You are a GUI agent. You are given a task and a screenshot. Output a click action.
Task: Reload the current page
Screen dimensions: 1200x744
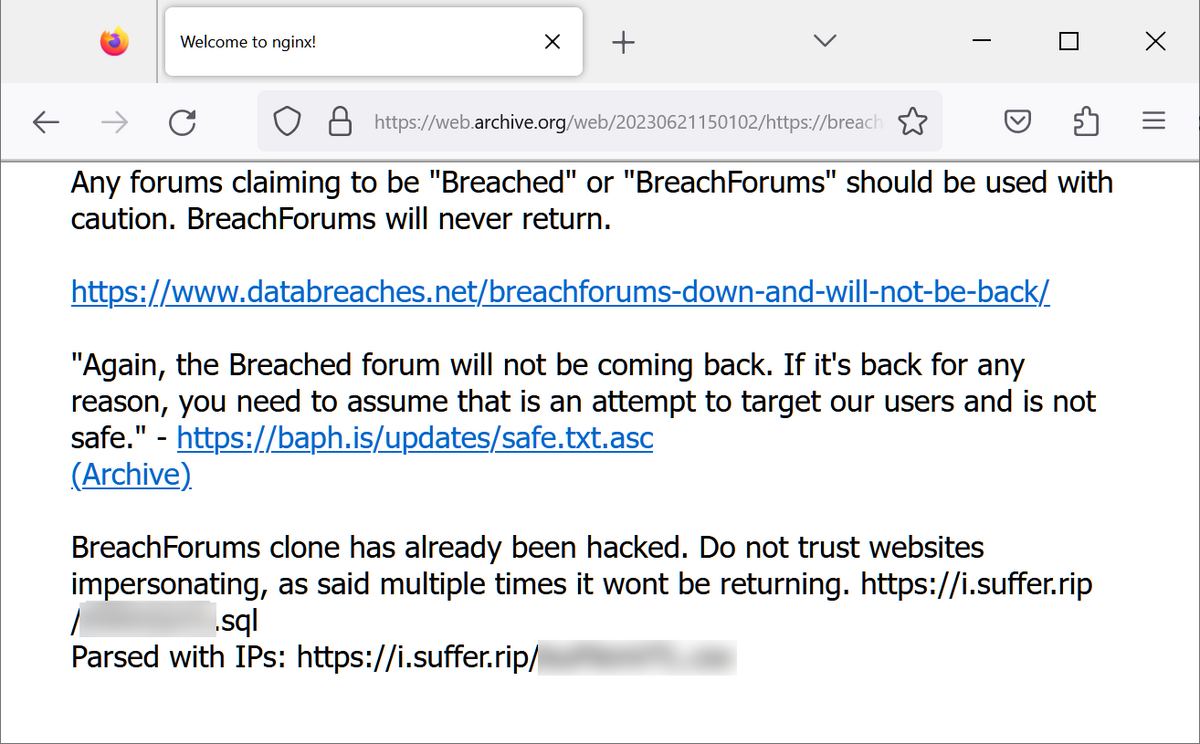point(182,121)
